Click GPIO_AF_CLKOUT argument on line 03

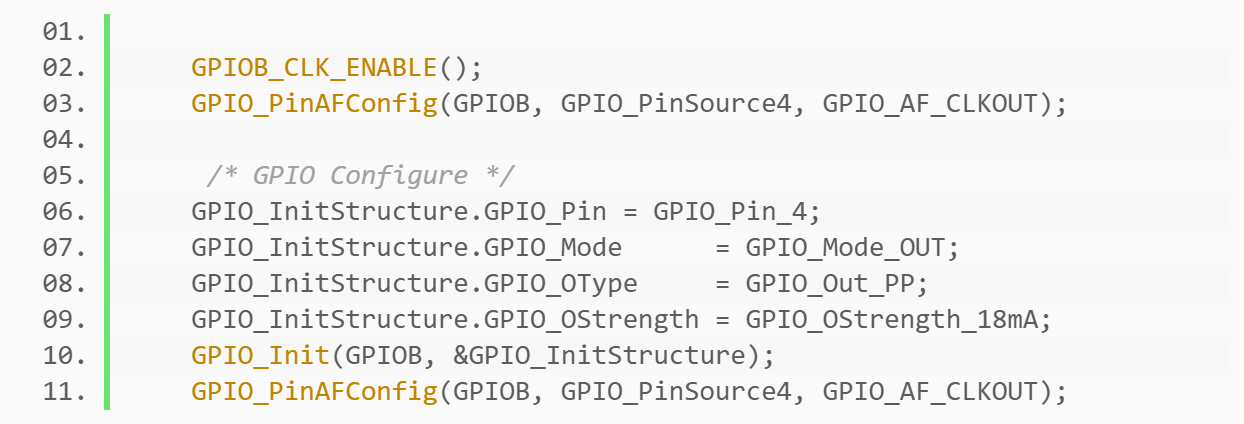click(x=930, y=104)
